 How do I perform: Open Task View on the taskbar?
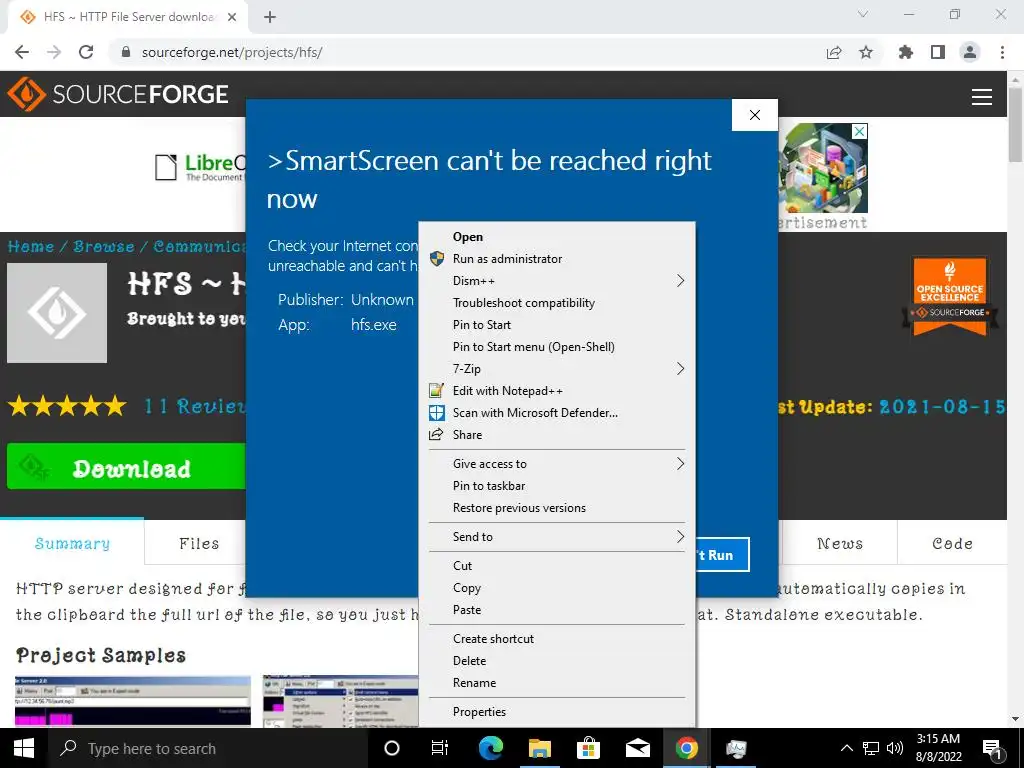click(440, 748)
